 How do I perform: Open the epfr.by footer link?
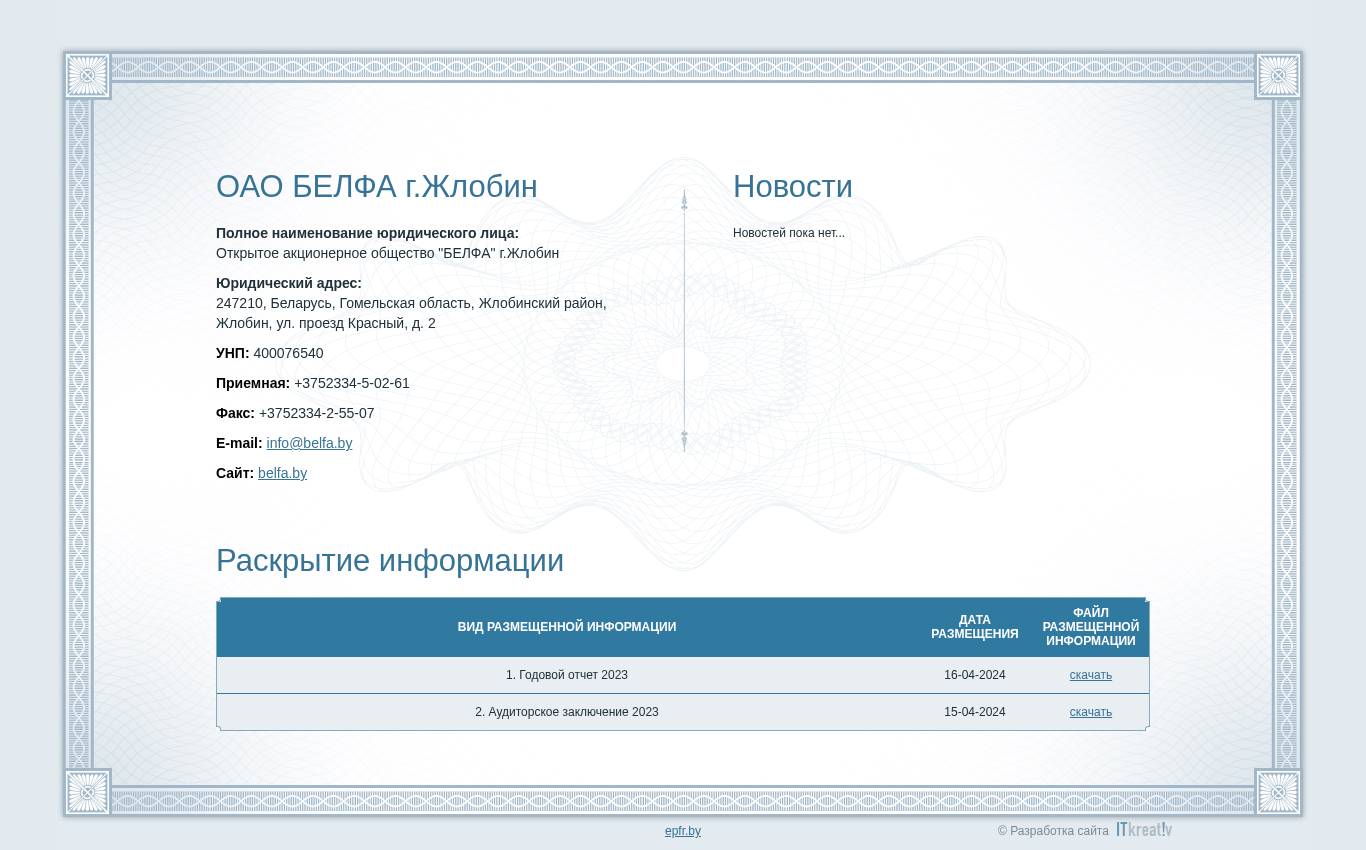click(683, 831)
